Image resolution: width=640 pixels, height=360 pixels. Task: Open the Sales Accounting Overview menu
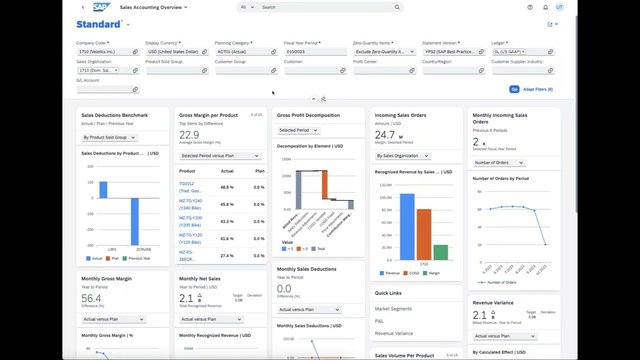(153, 7)
